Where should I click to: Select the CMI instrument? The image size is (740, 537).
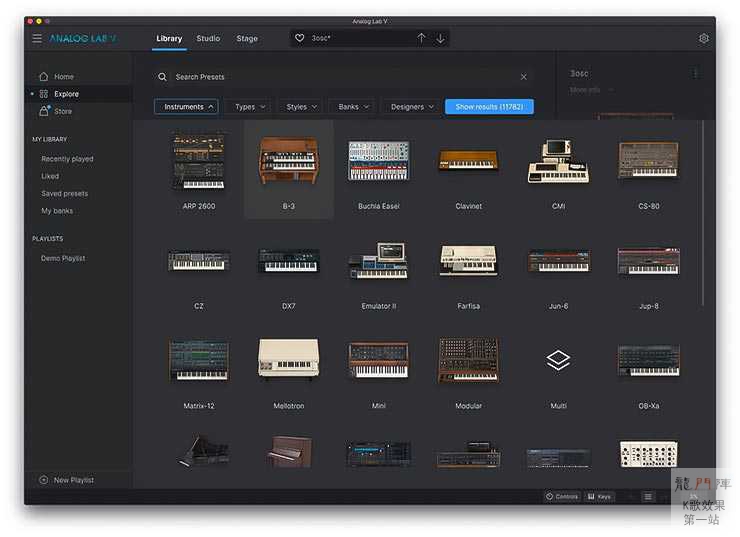558,170
